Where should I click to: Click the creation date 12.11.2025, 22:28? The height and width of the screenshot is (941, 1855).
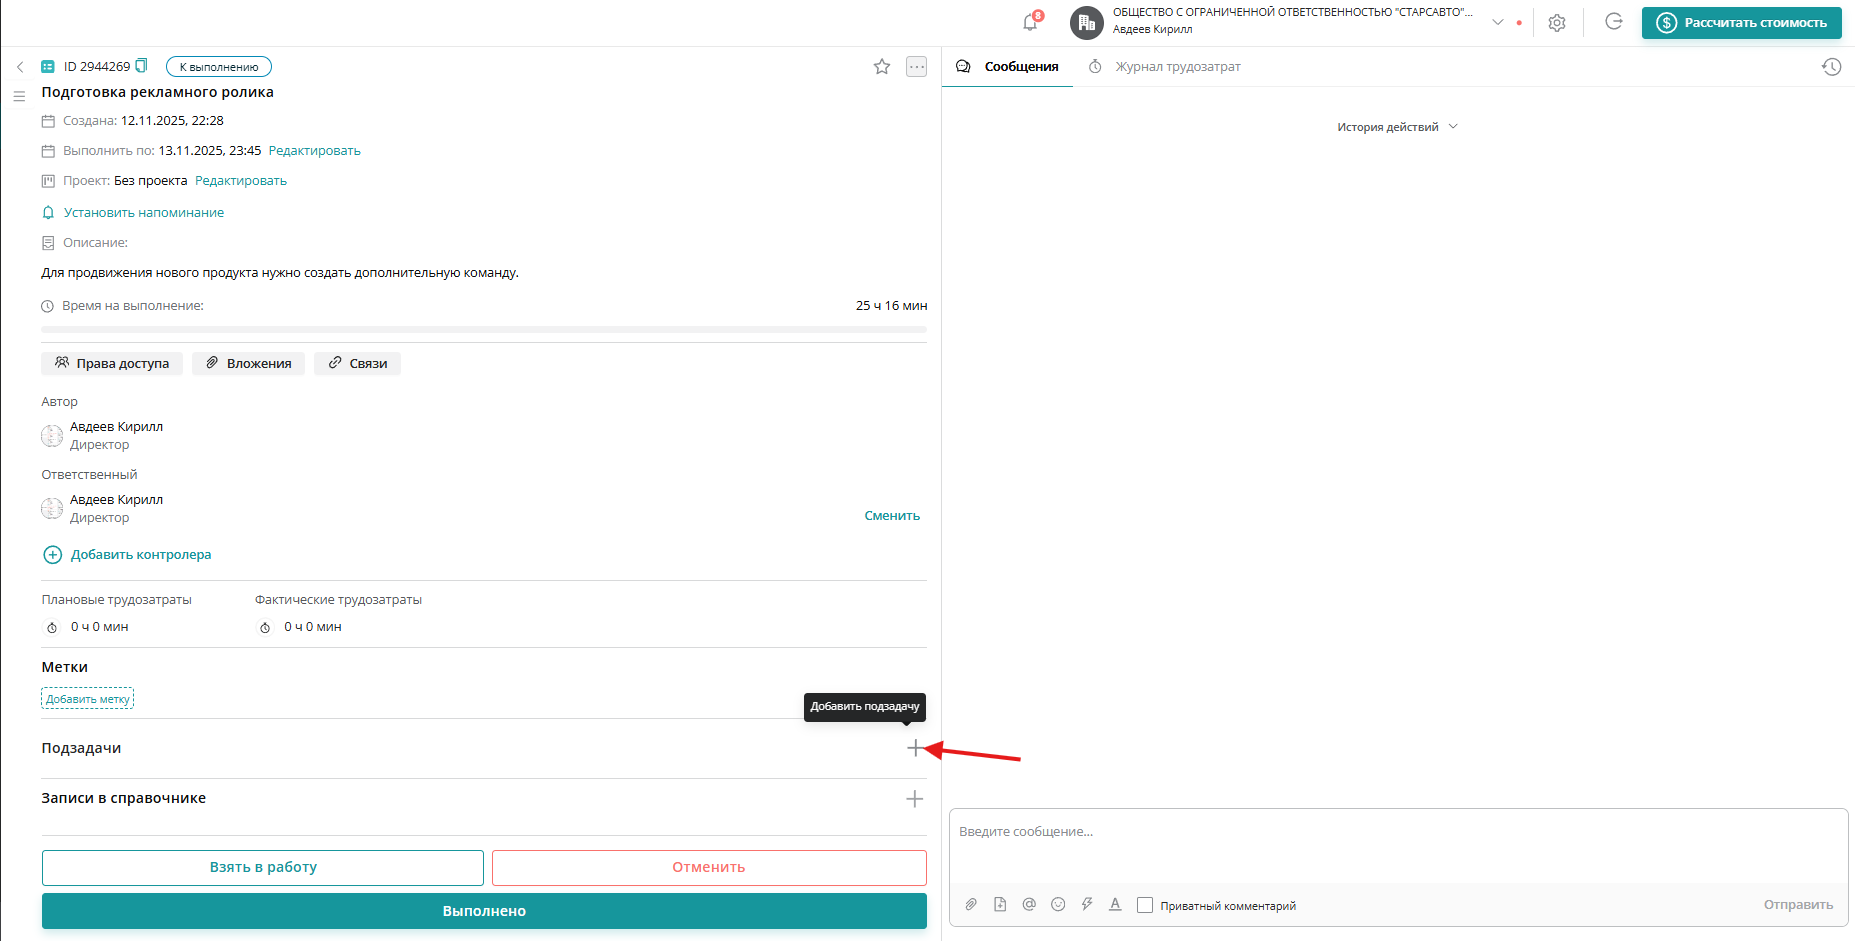click(x=172, y=121)
